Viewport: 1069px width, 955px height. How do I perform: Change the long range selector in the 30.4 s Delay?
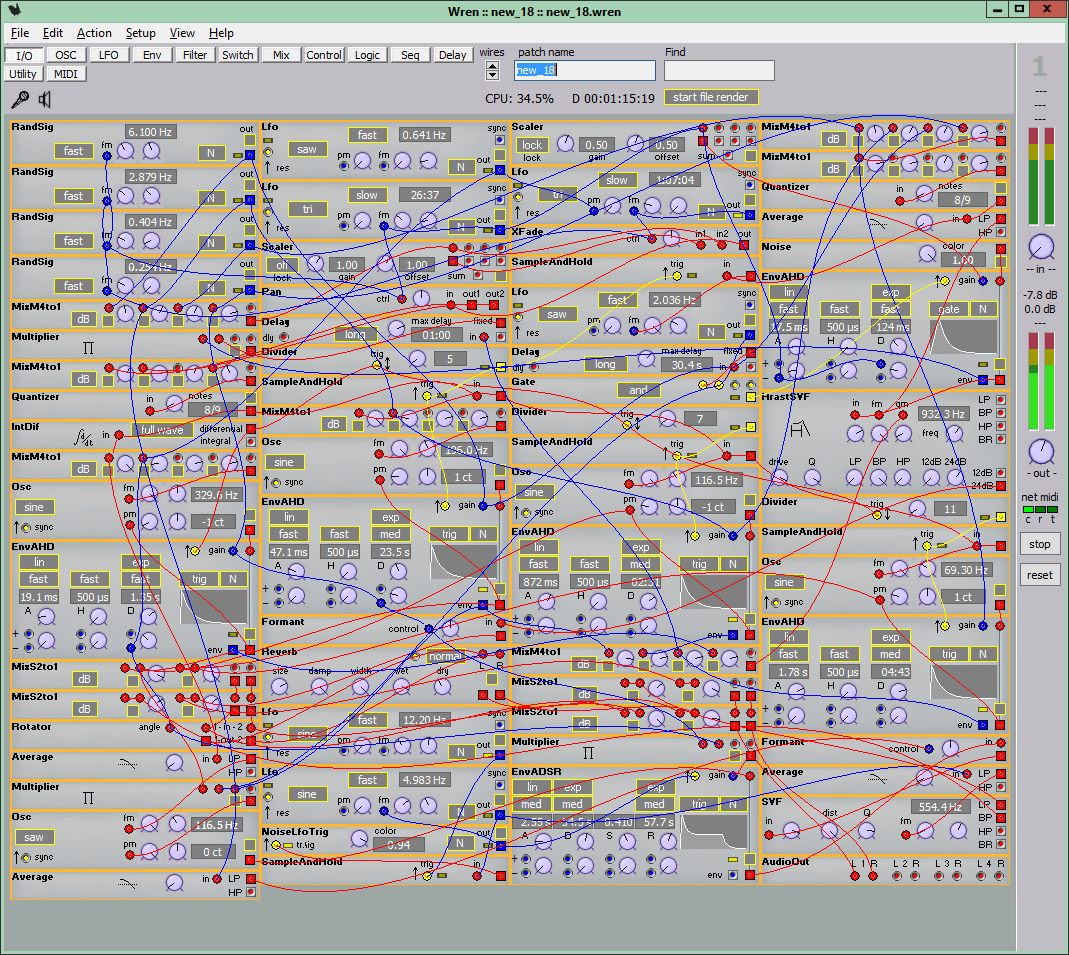[605, 364]
